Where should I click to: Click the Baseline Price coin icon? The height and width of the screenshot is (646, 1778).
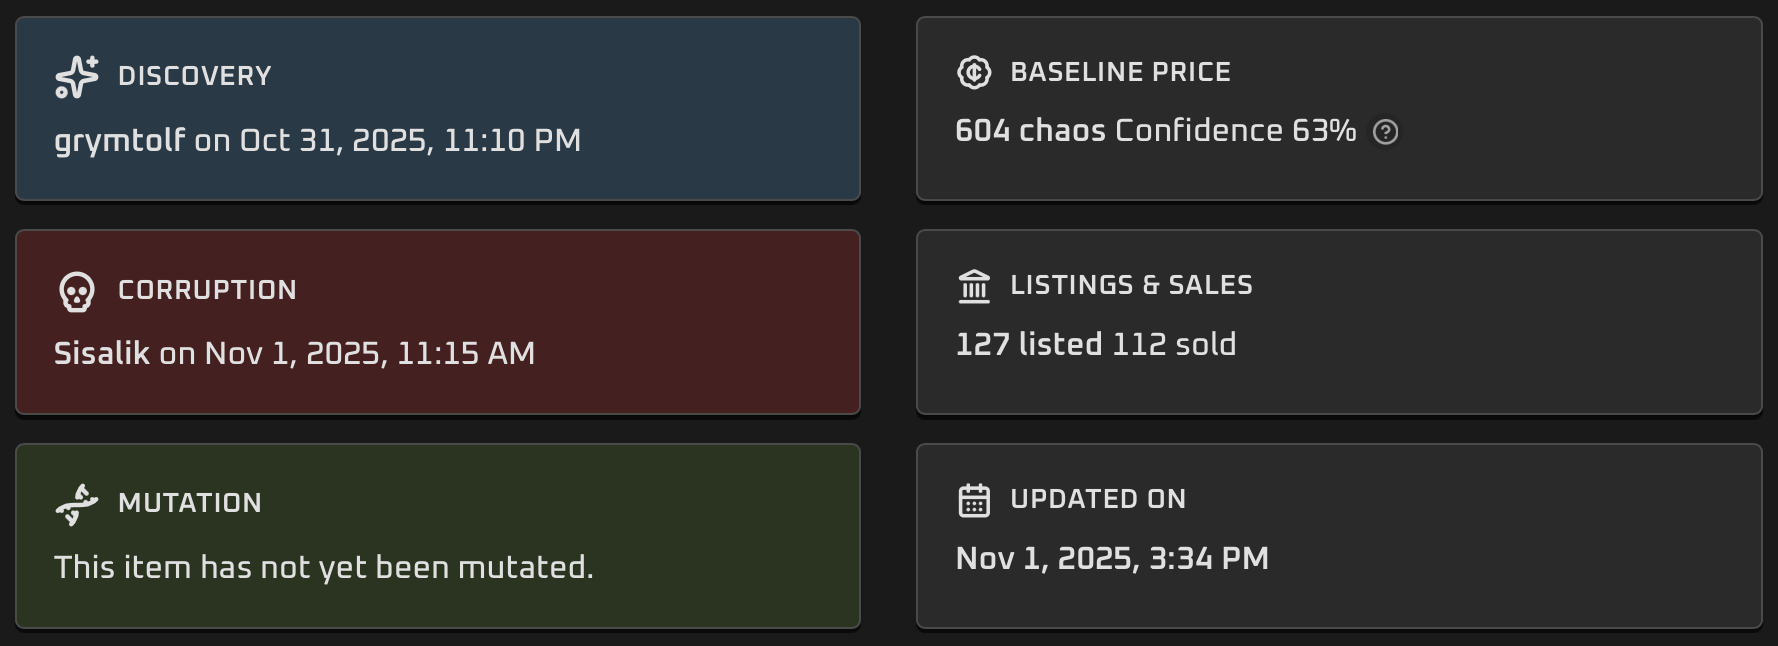974,72
